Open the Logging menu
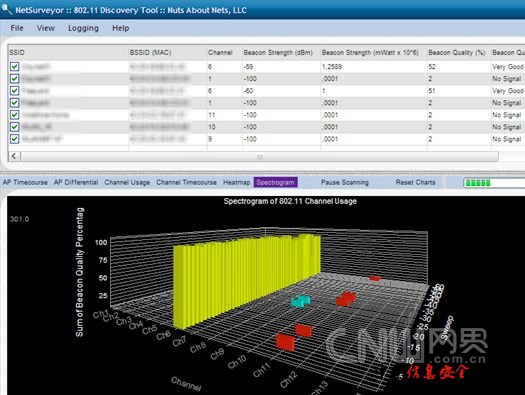Viewport: 525px width, 395px height. point(83,28)
